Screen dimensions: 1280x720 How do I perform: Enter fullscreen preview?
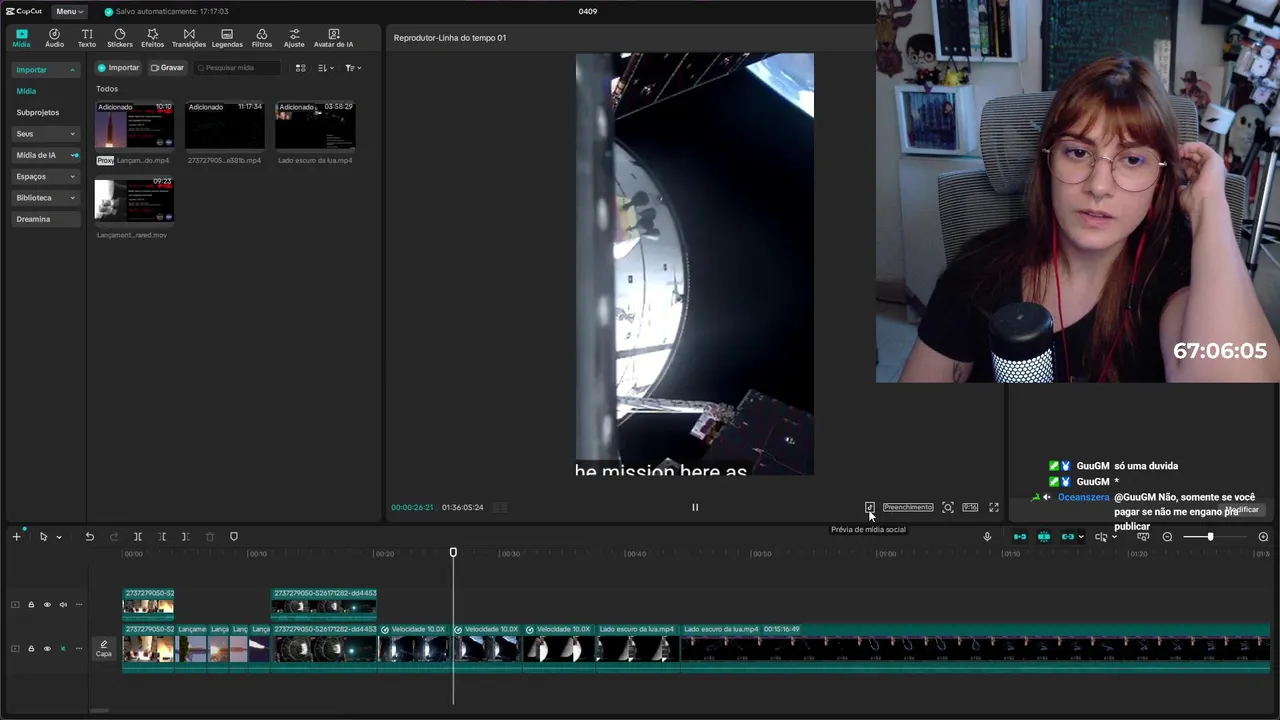[994, 507]
